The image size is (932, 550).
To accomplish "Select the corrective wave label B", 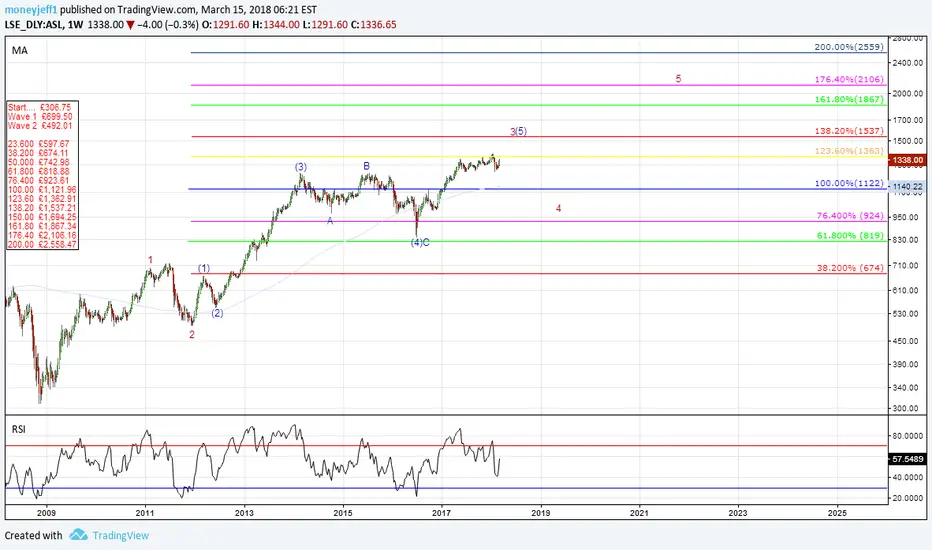I will (367, 166).
